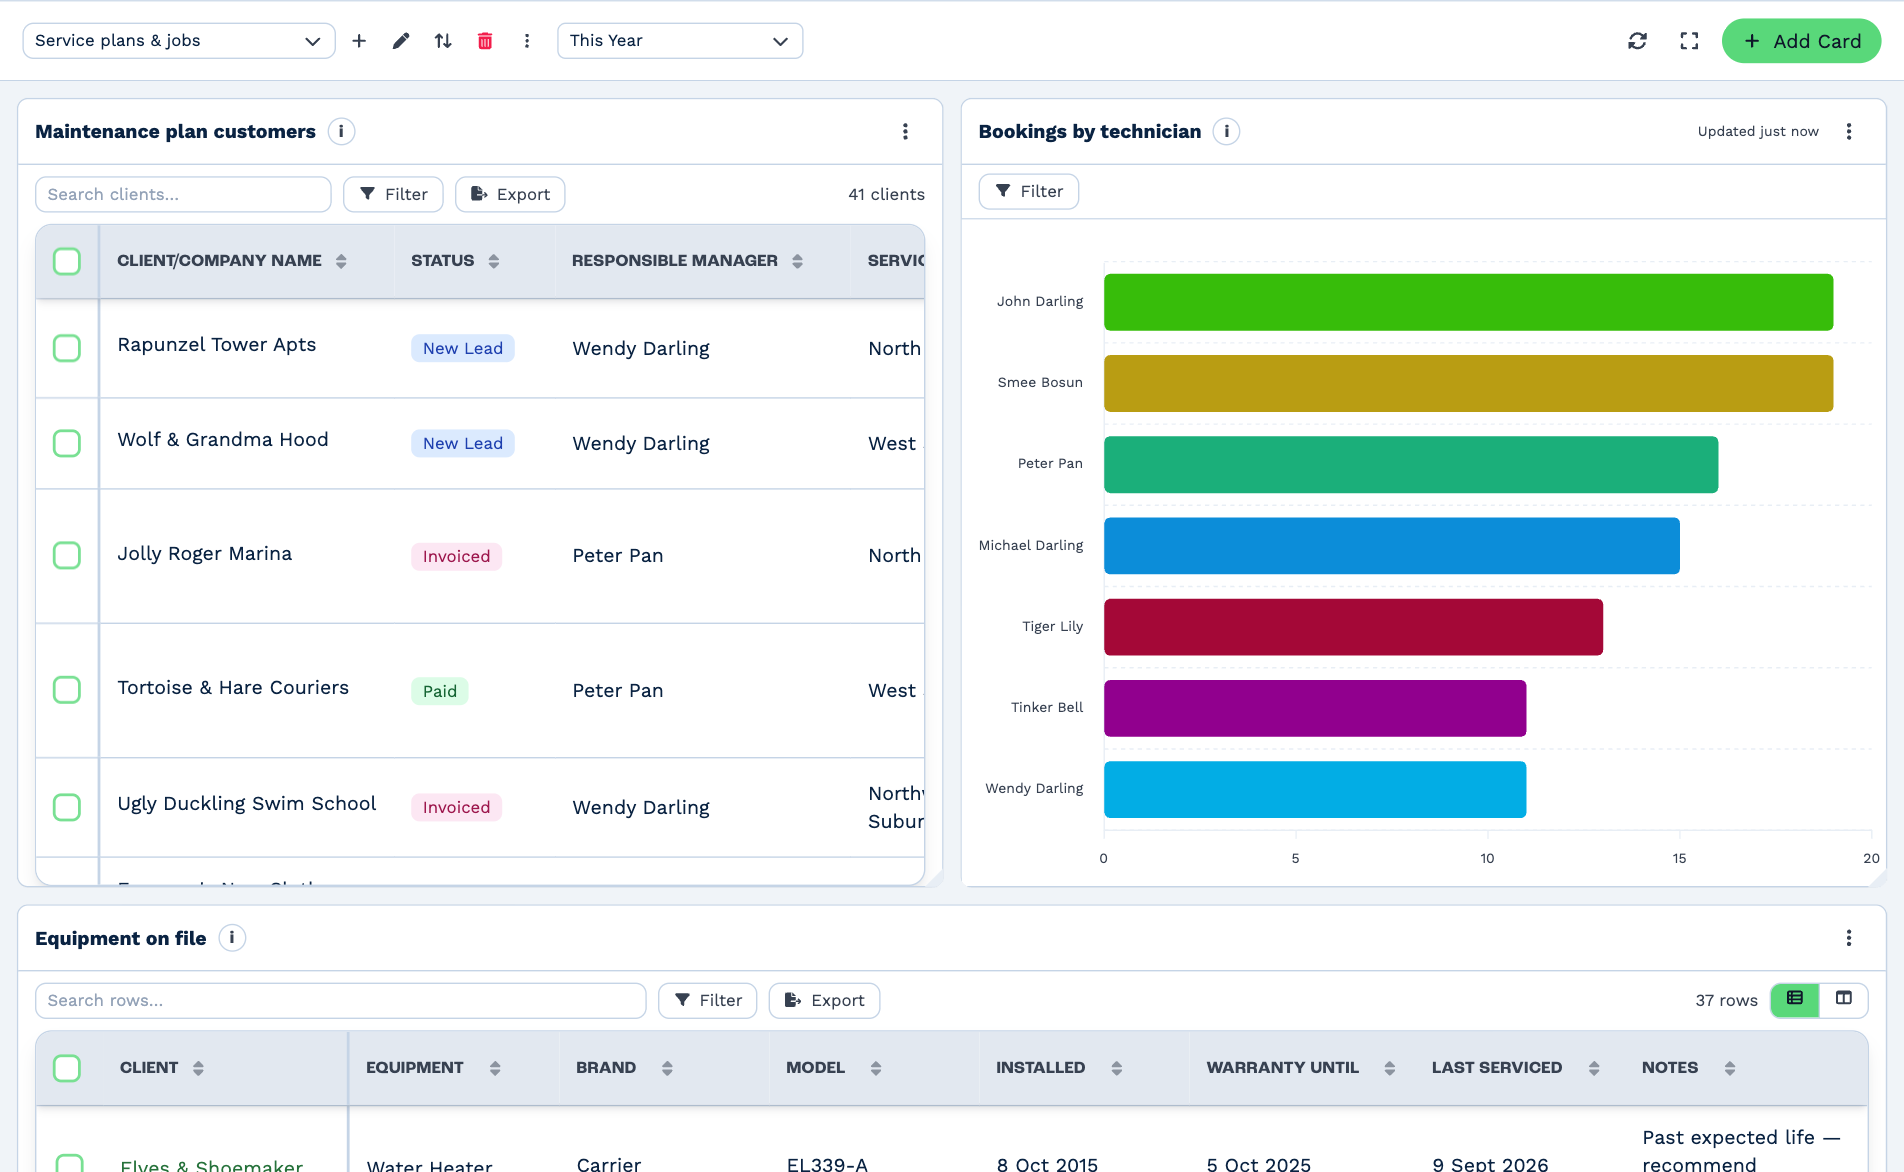Add a new dashboard with the plus icon
The image size is (1904, 1172).
coord(359,41)
